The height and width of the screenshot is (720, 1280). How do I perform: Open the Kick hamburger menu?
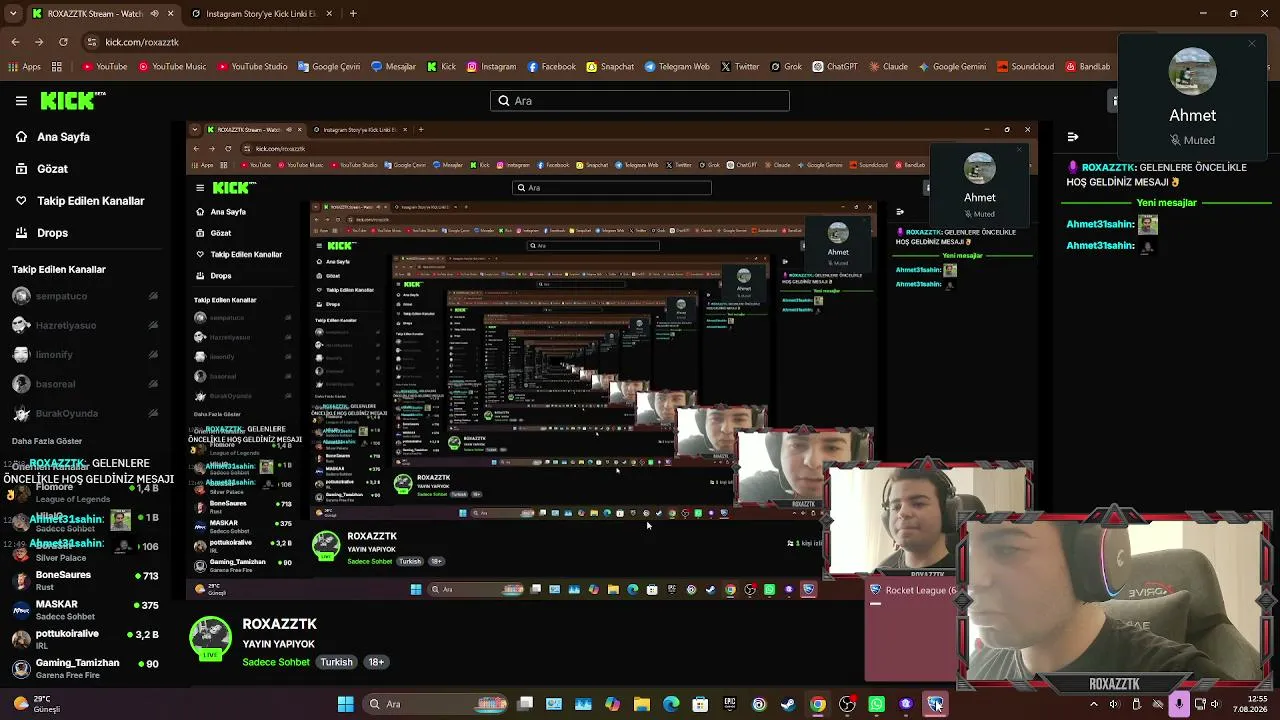(21, 100)
